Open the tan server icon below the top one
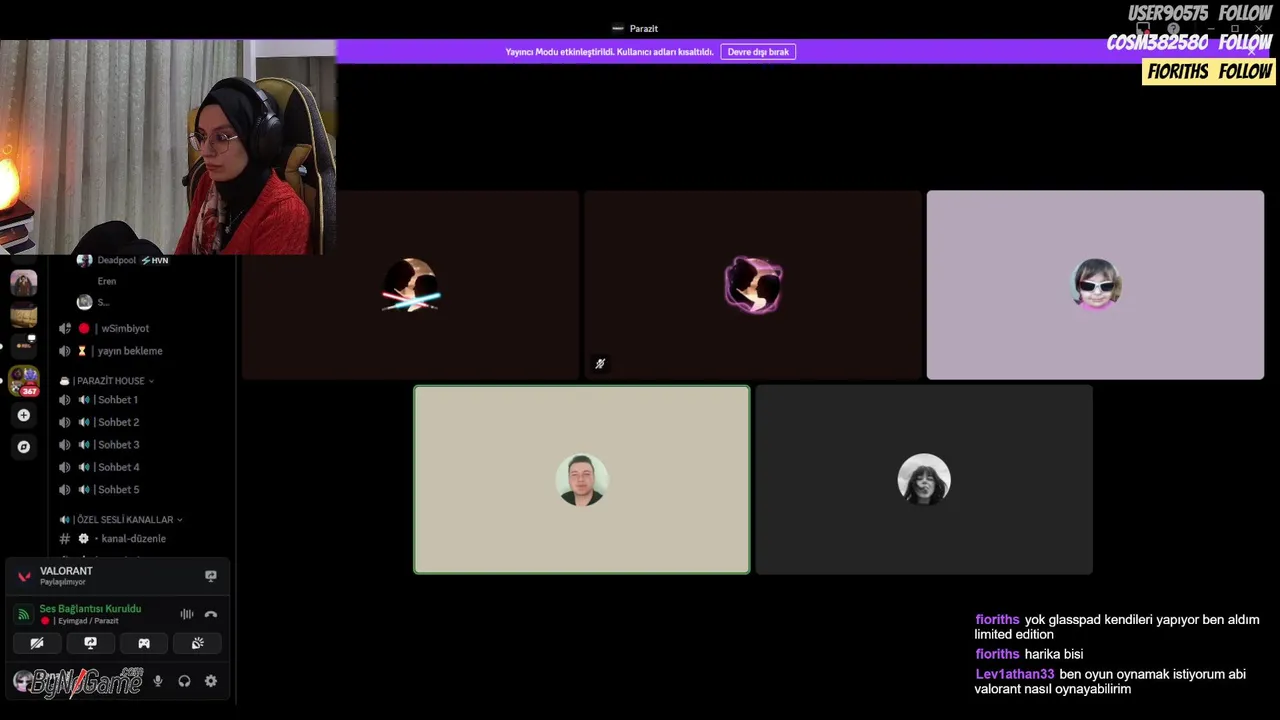The image size is (1280, 720). click(x=24, y=316)
